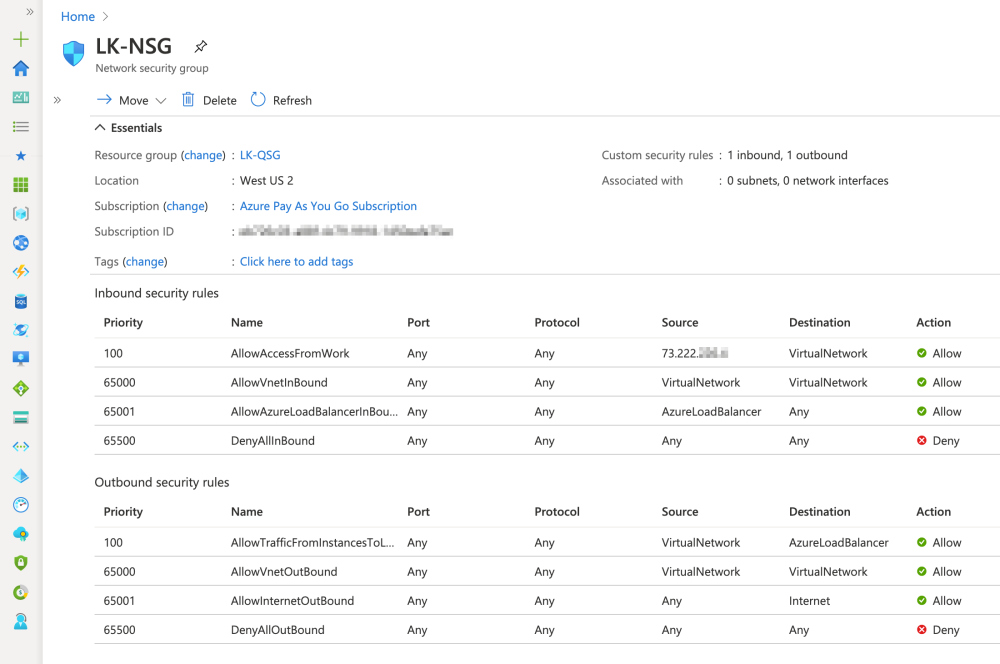The height and width of the screenshot is (664, 1000).
Task: Click here to add tags link
Action: point(296,261)
